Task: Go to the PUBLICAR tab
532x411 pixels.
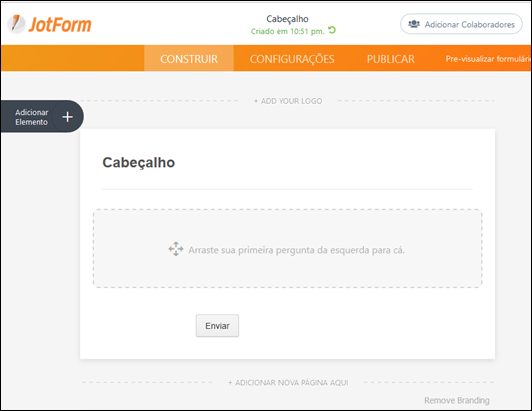Action: pyautogui.click(x=391, y=59)
